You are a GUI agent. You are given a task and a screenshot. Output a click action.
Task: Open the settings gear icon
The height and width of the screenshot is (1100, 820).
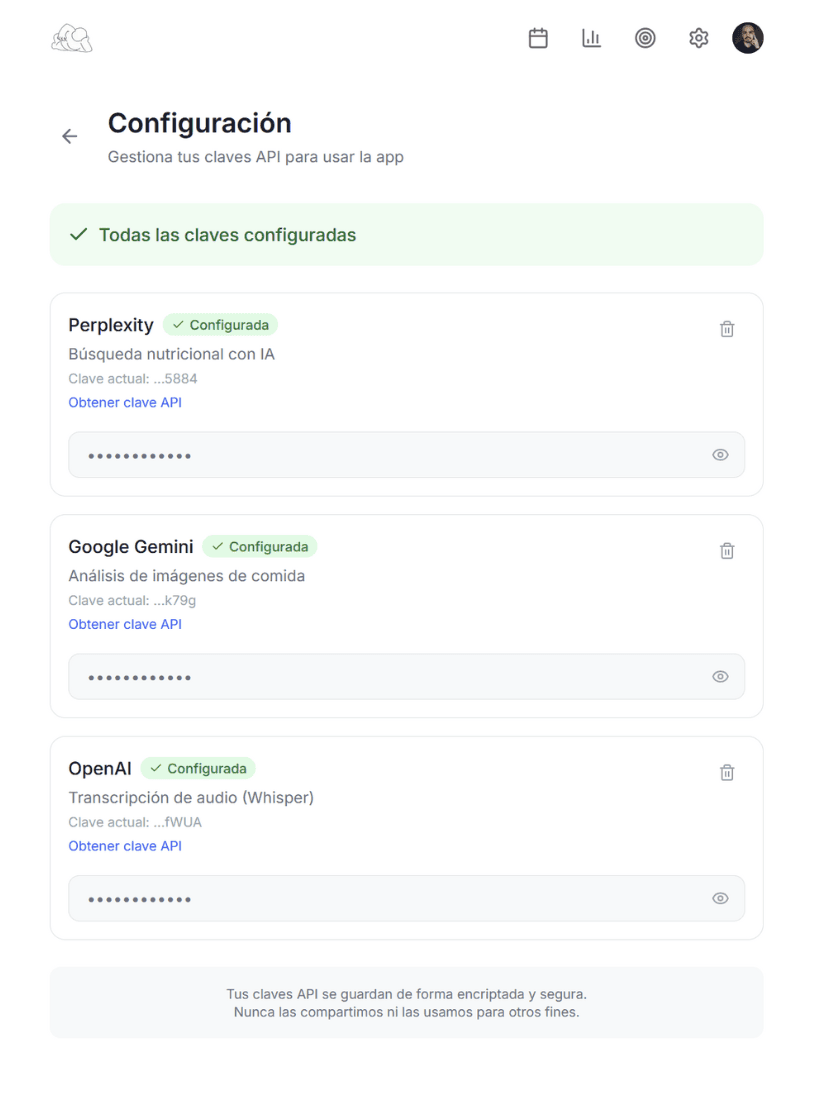point(698,38)
